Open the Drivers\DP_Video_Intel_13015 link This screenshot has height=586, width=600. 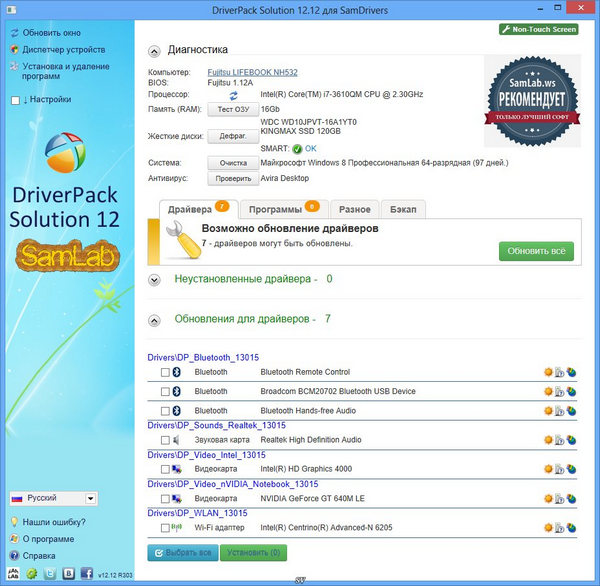[207, 455]
